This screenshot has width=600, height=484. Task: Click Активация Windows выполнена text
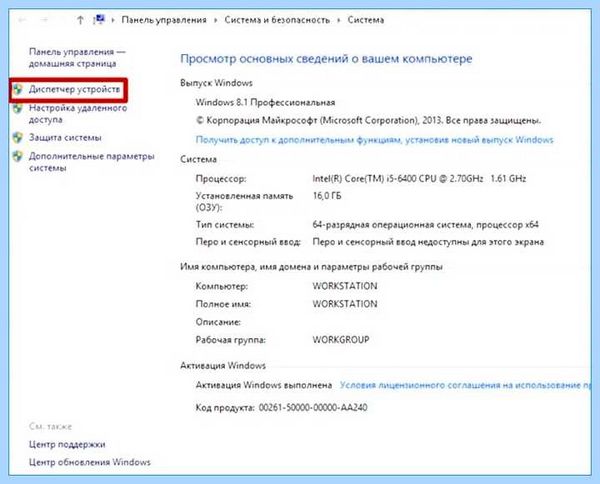tap(264, 385)
